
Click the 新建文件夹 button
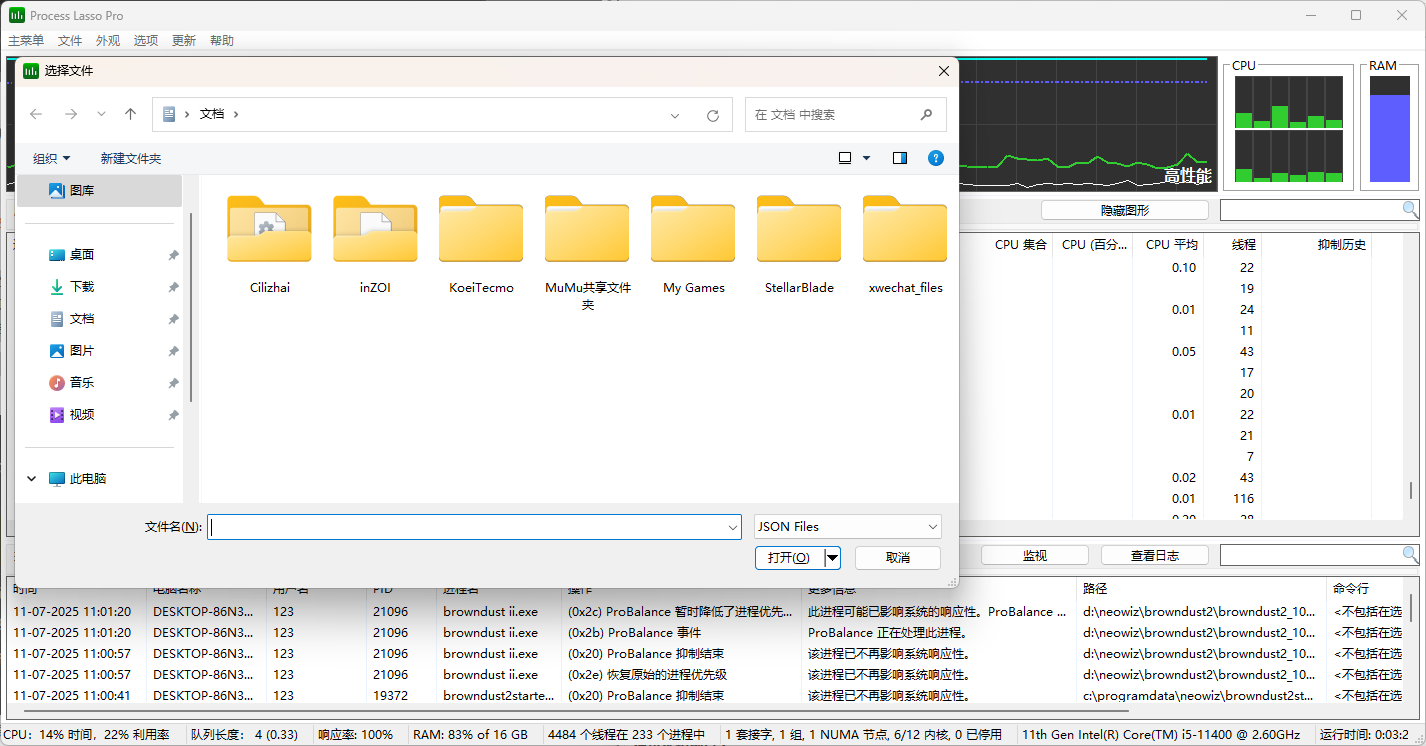[x=130, y=158]
